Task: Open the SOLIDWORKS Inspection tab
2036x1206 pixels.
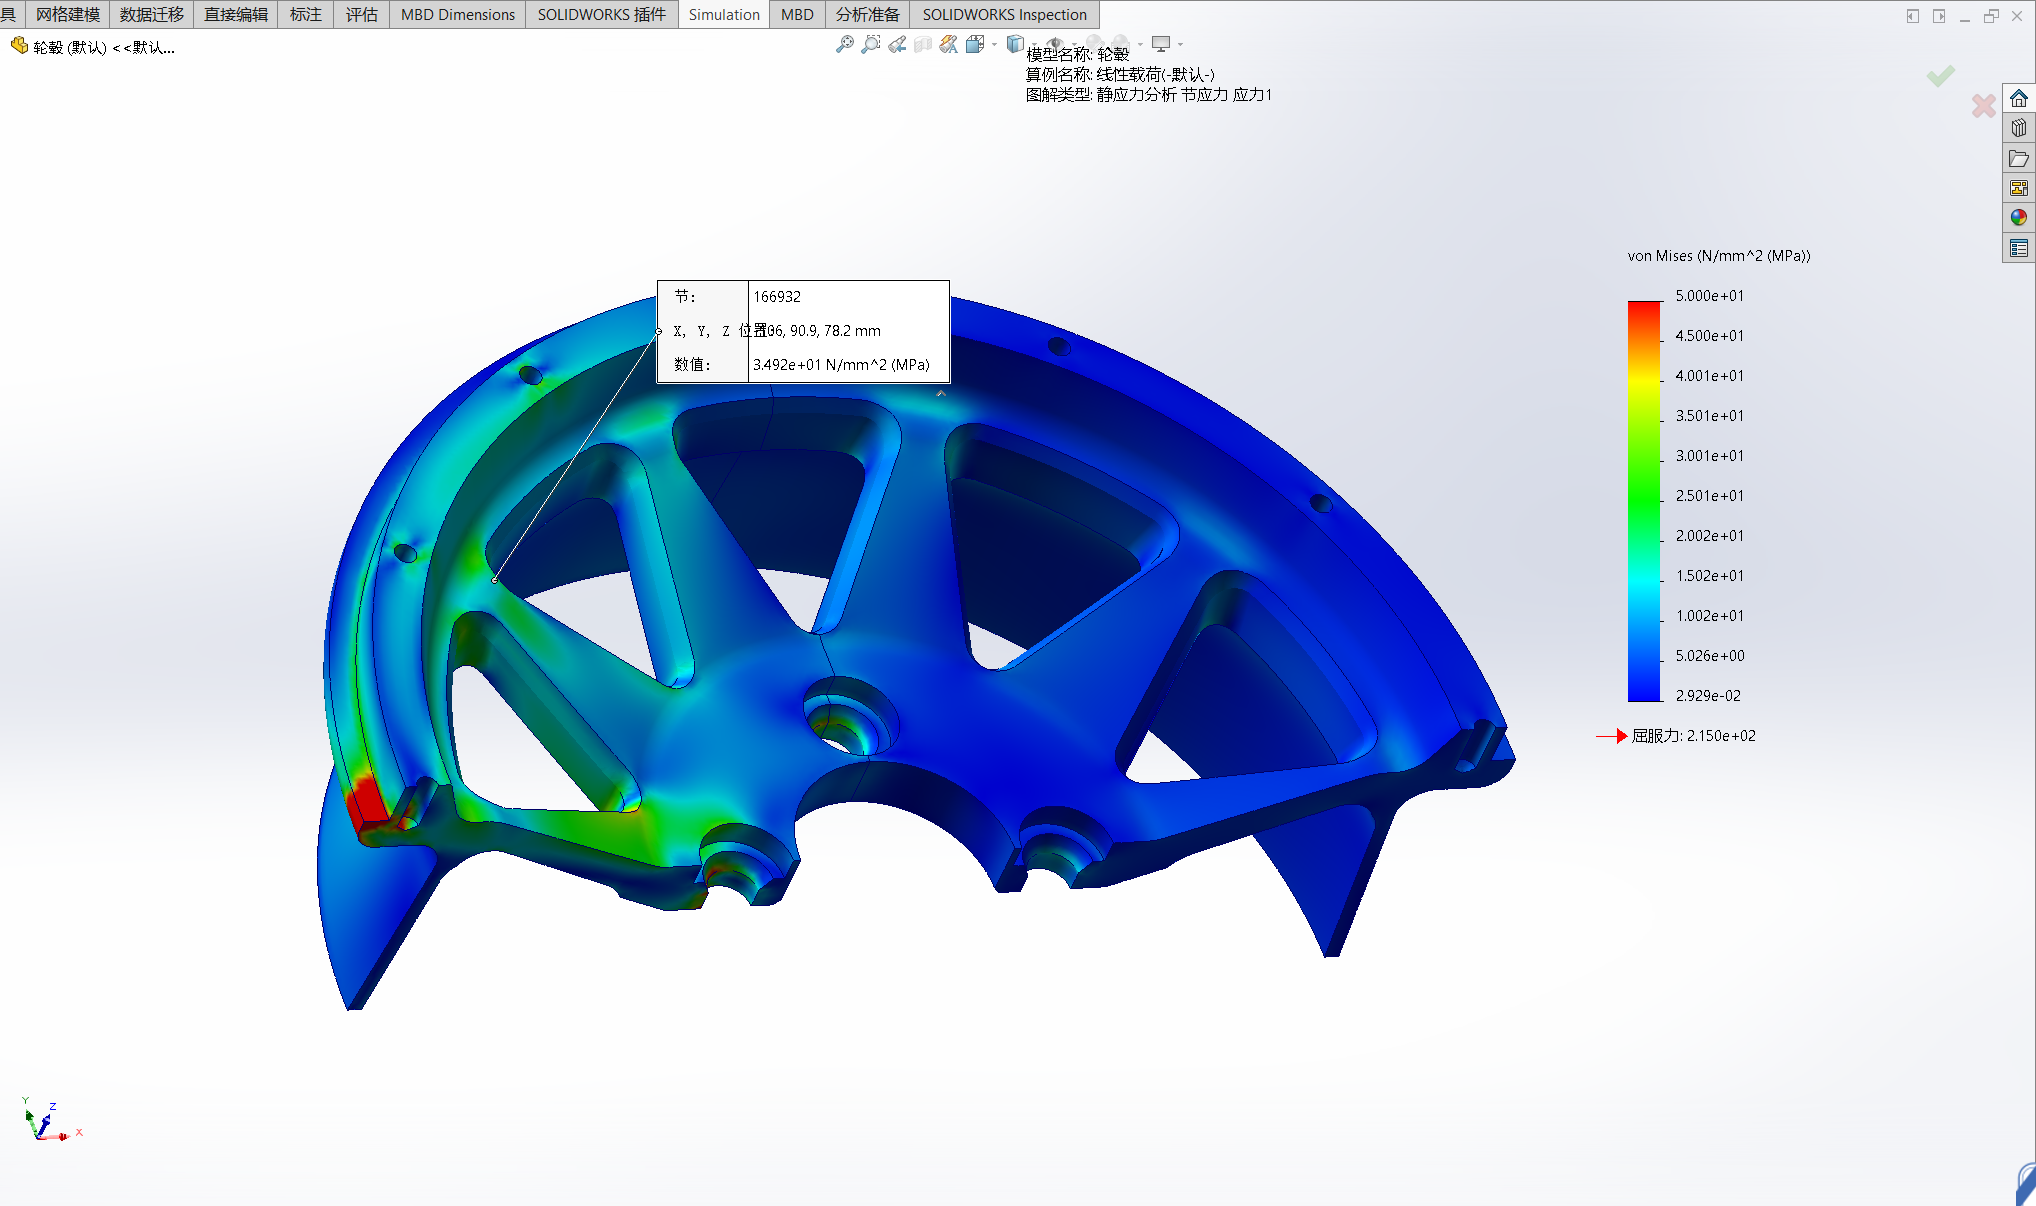Action: tap(1004, 14)
